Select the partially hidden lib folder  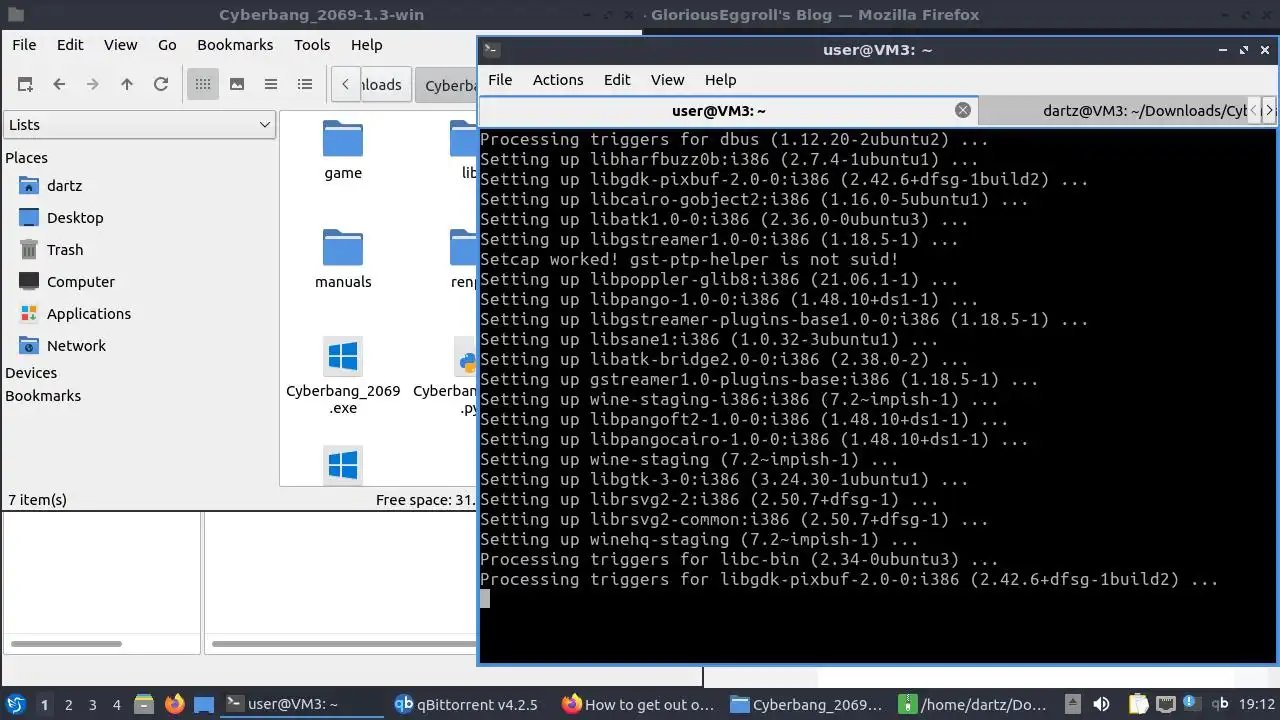click(x=465, y=151)
